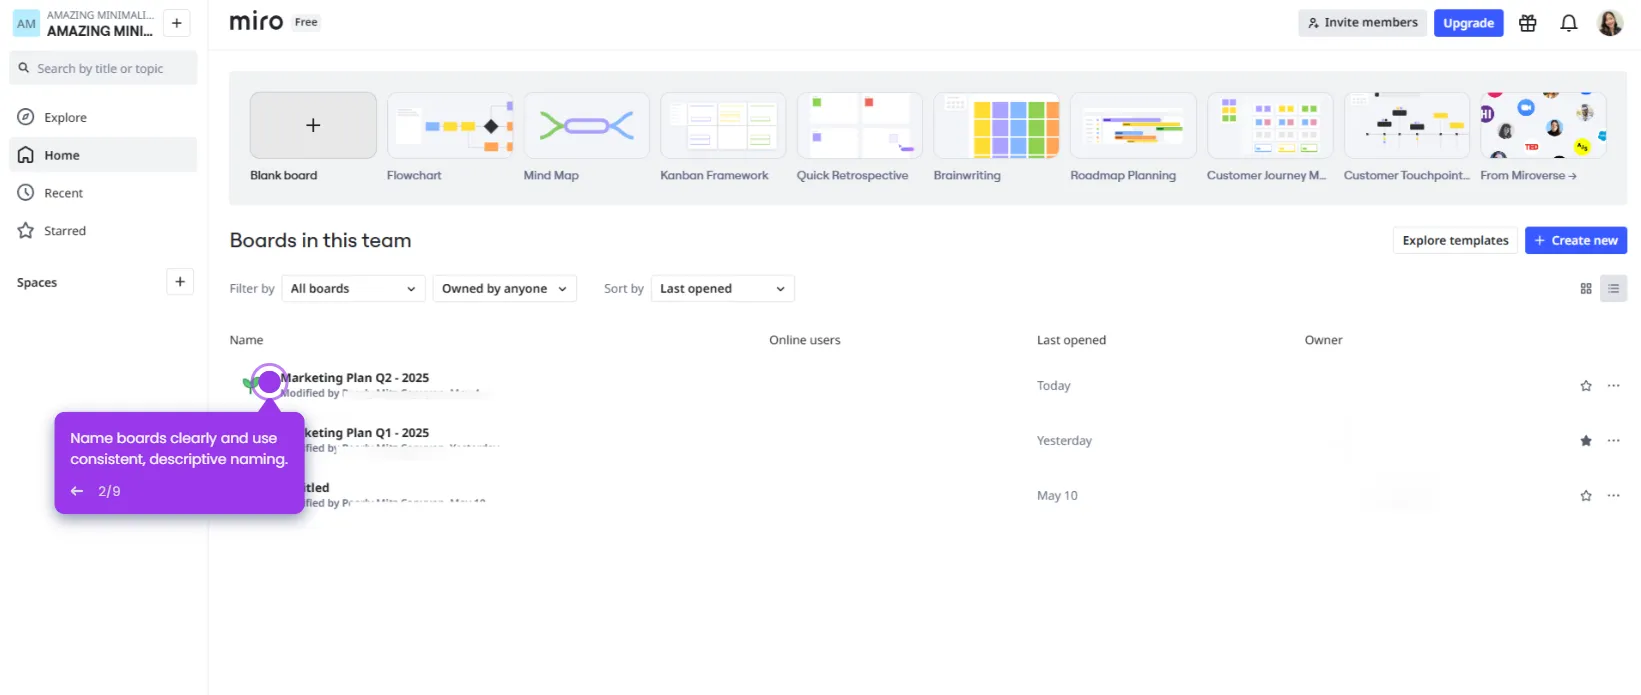The width and height of the screenshot is (1641, 695).
Task: Open more options for the May 10 board
Action: 1613,496
